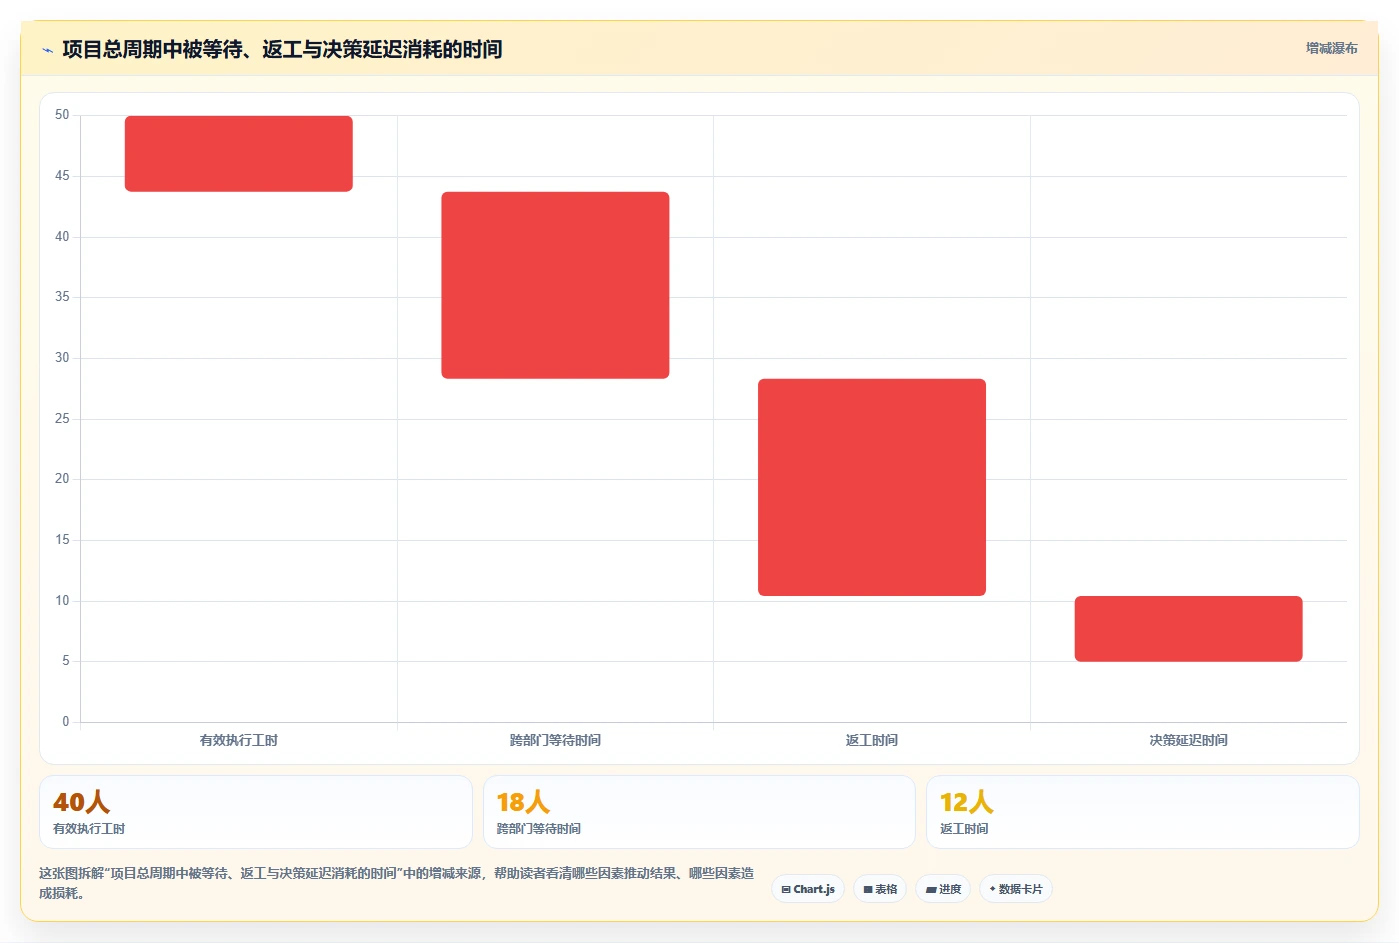Open the 12人 返工时间 data card

1143,812
